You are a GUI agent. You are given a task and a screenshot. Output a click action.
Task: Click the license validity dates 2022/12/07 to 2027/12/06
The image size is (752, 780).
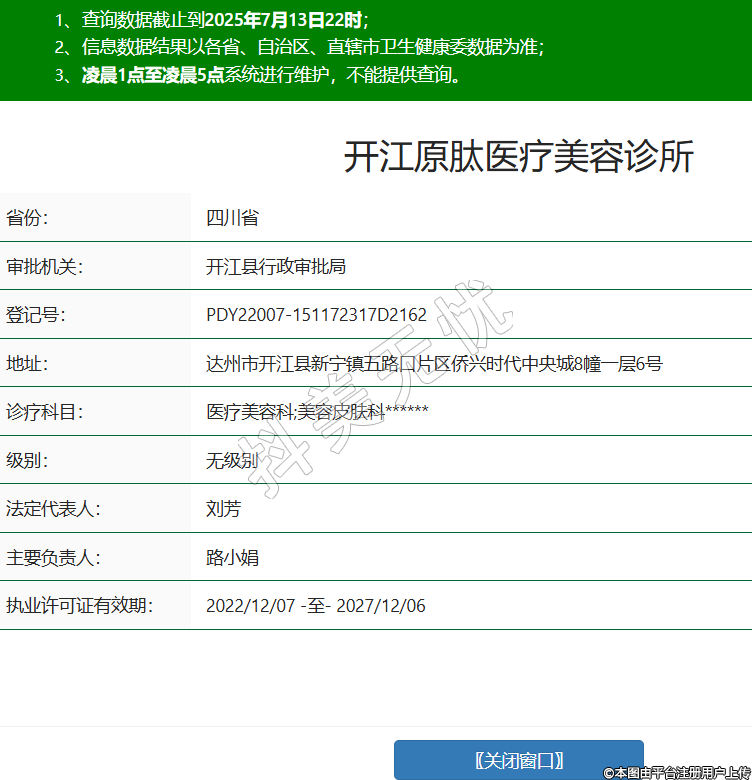coord(315,606)
